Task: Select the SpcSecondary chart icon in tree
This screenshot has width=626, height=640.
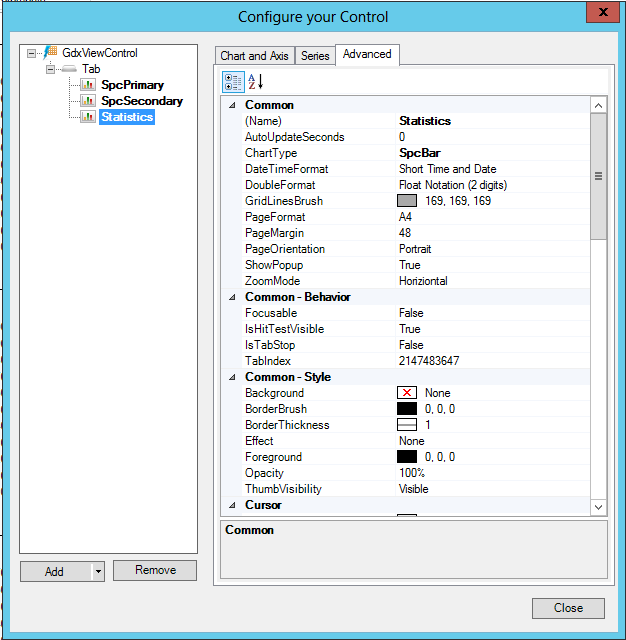Action: pyautogui.click(x=88, y=102)
